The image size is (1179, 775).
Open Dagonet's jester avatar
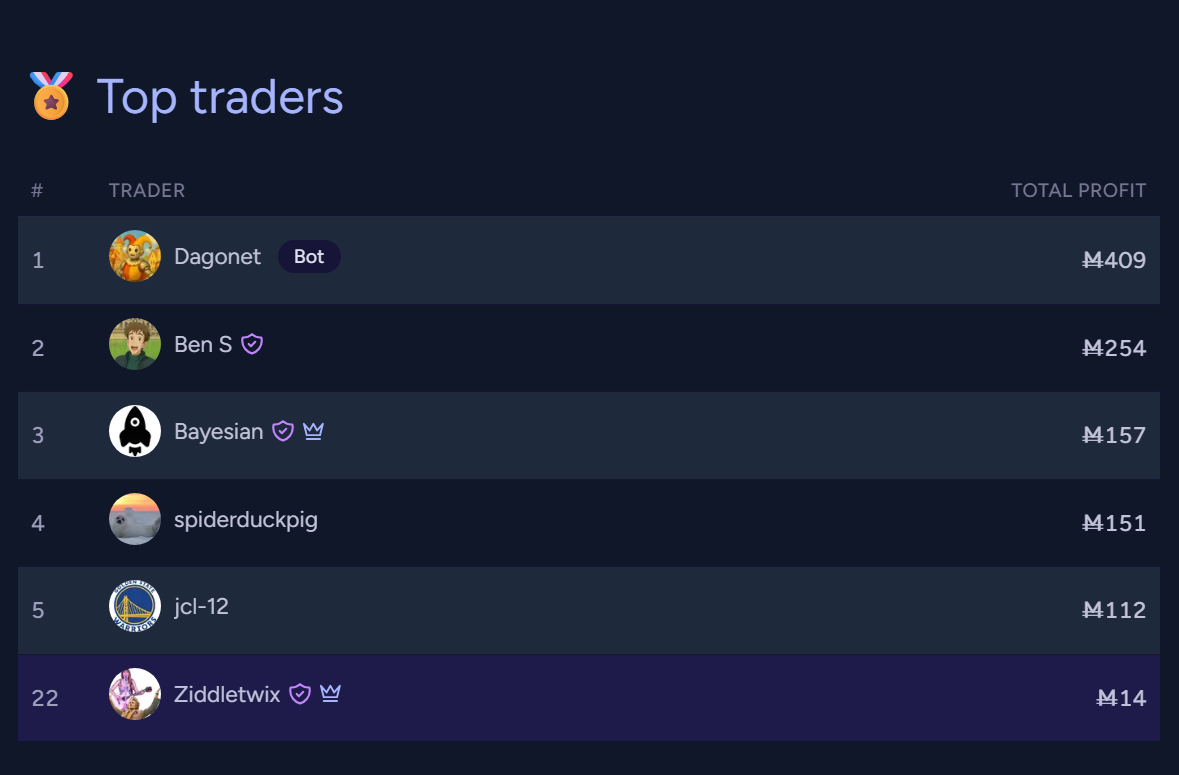tap(135, 257)
